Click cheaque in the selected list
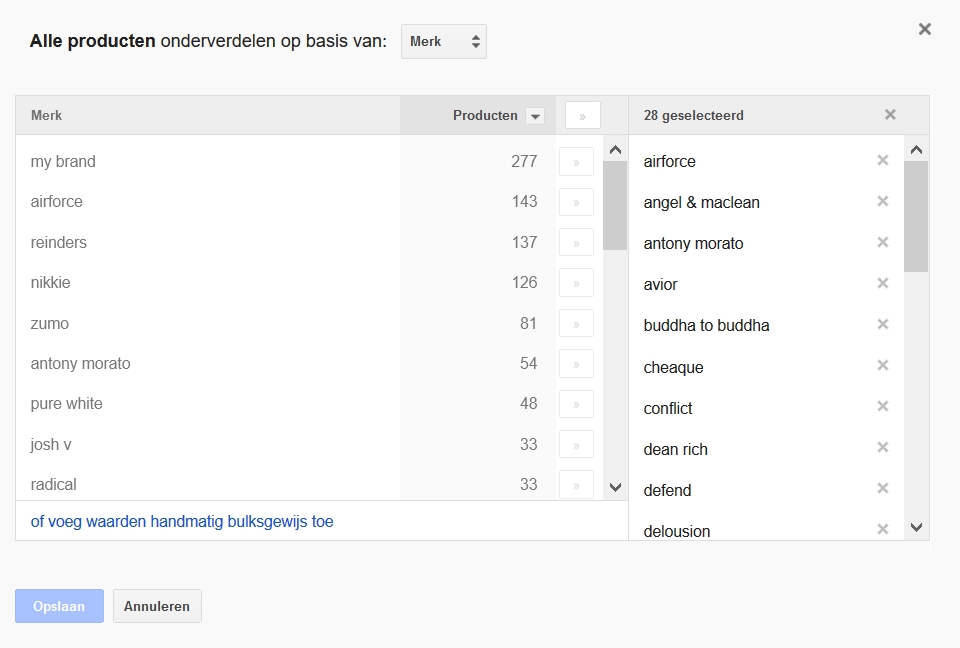Image resolution: width=960 pixels, height=648 pixels. (673, 367)
